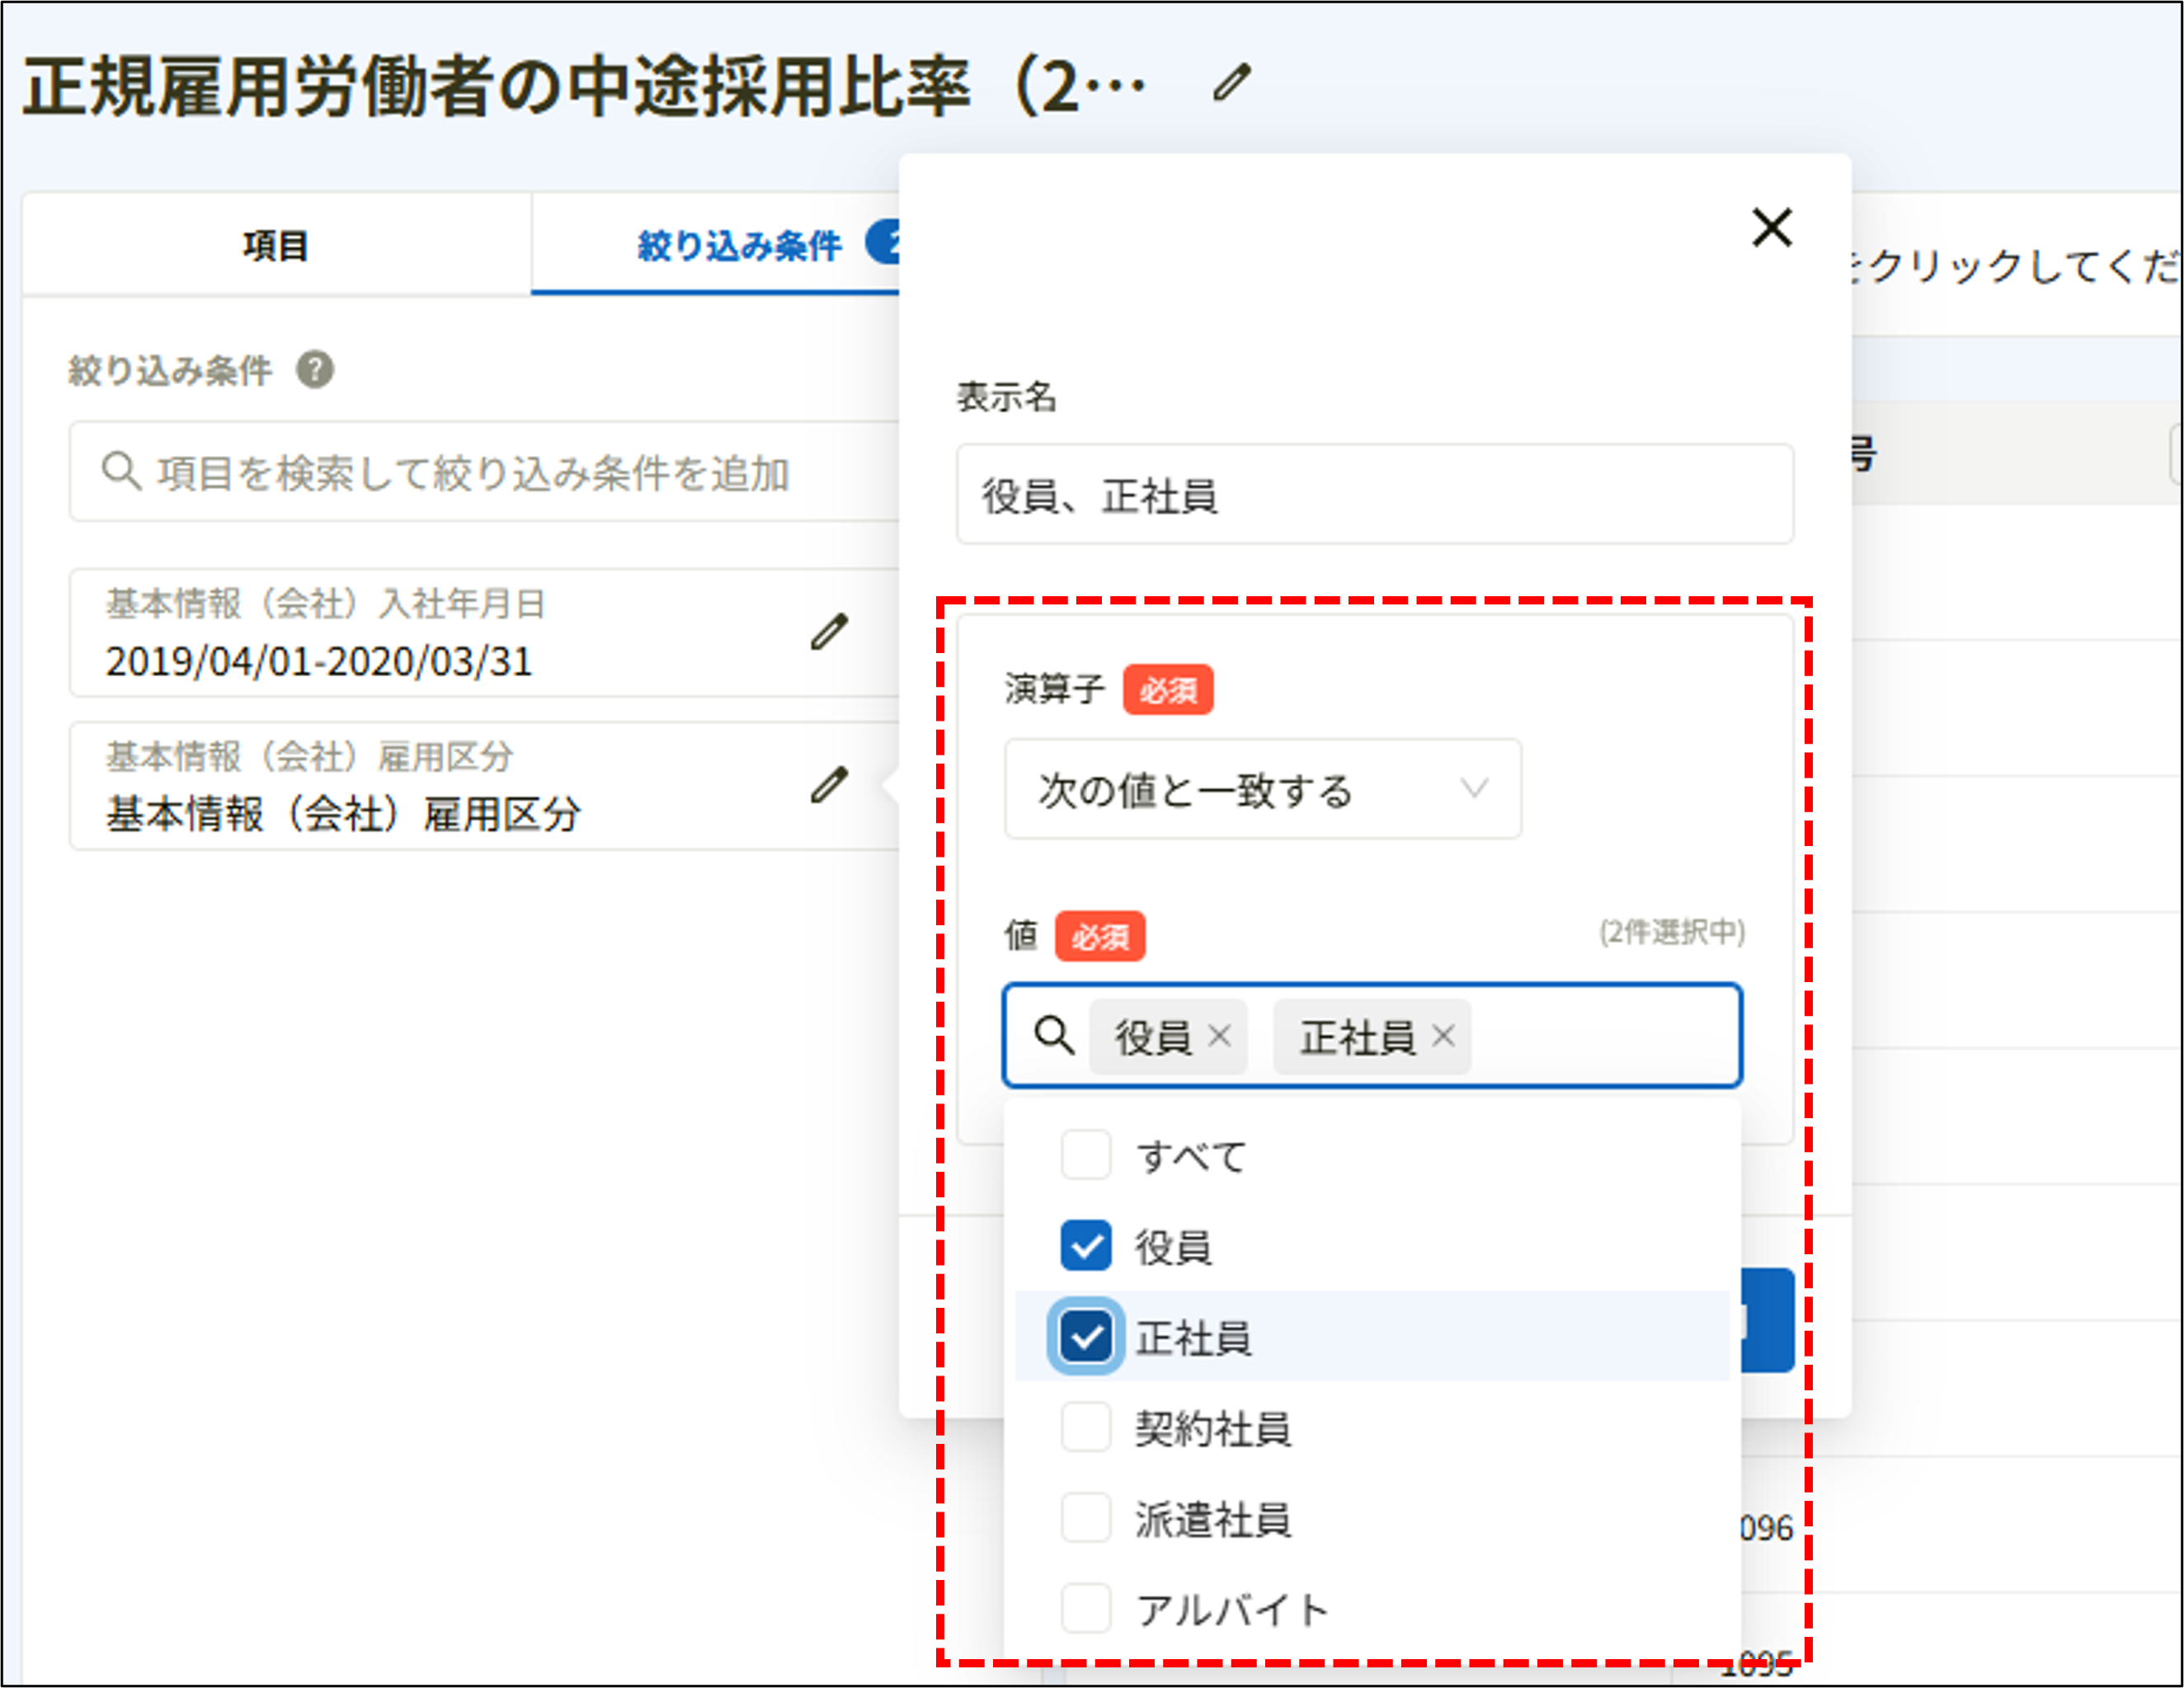This screenshot has width=2184, height=1688.
Task: Enable the 派遣社員 checkbox
Action: pyautogui.click(x=1086, y=1519)
